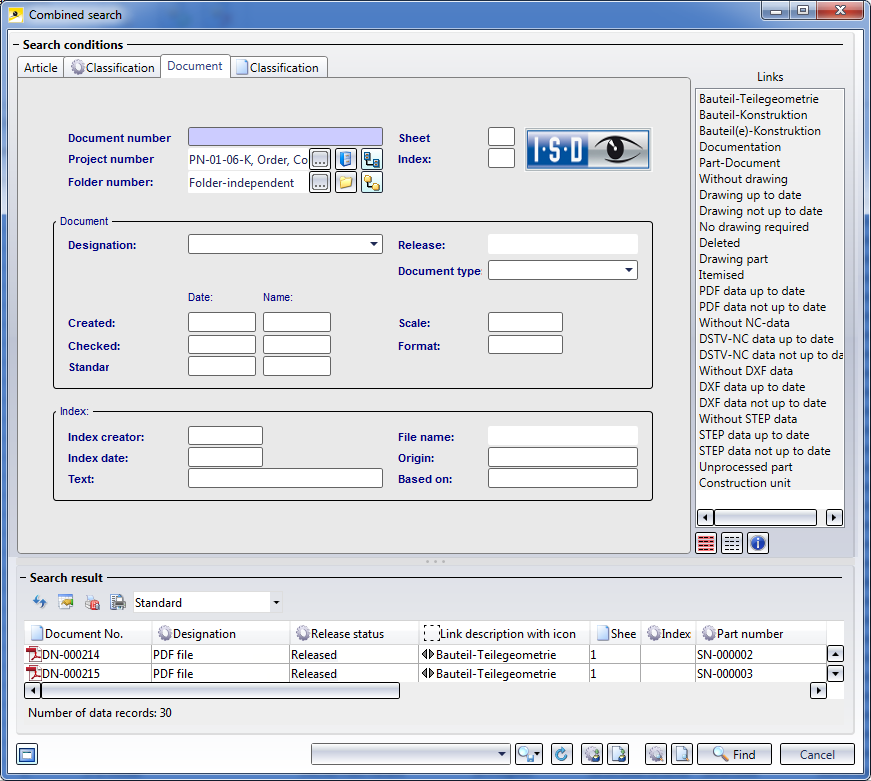The height and width of the screenshot is (781, 871).
Task: Click the Cancel button
Action: tap(817, 755)
